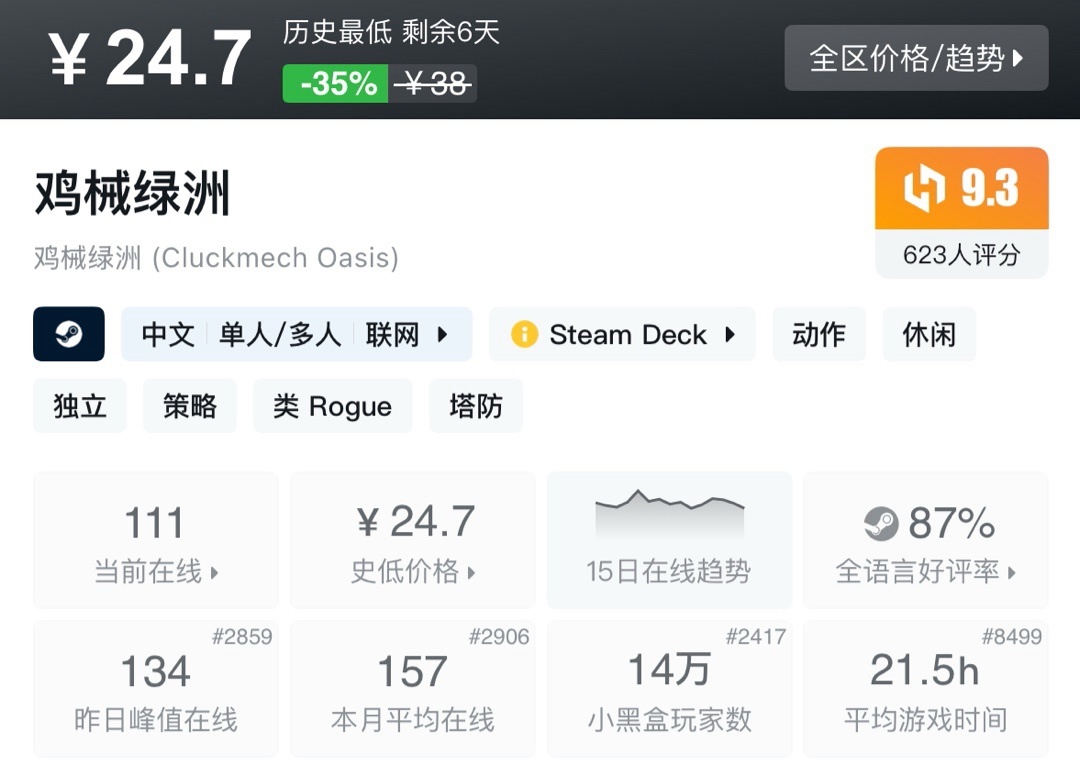This screenshot has width=1080, height=765.
Task: Select the 塔防 genre tag
Action: 476,406
